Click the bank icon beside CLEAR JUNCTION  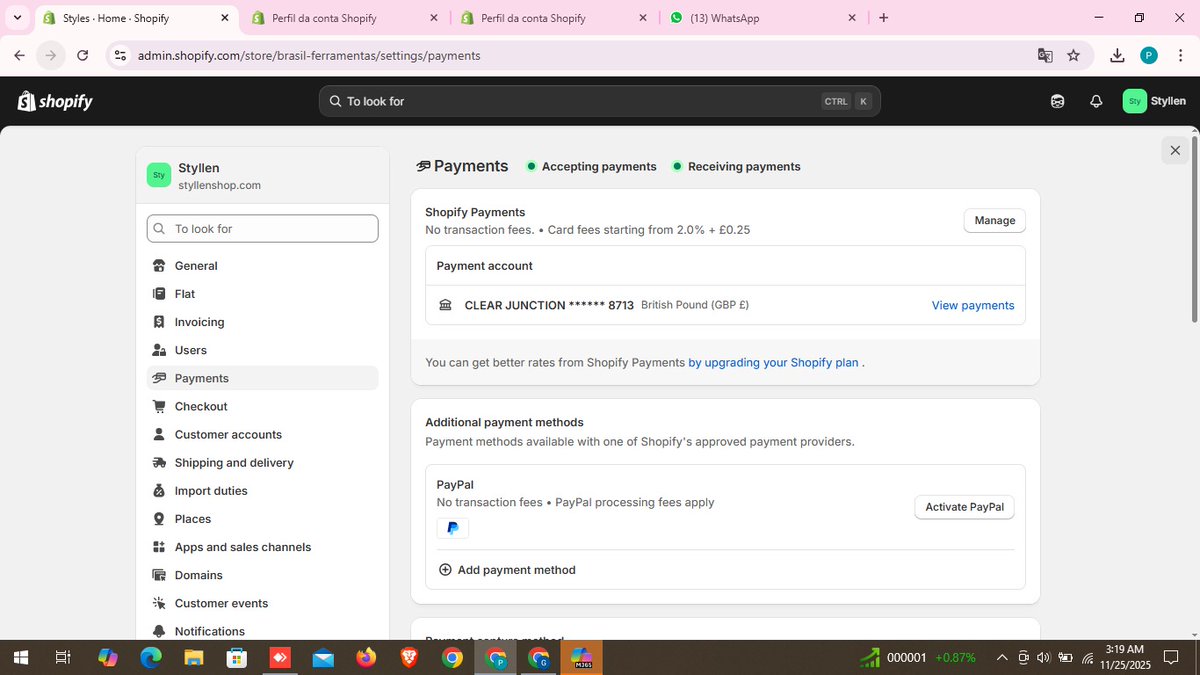pyautogui.click(x=446, y=305)
